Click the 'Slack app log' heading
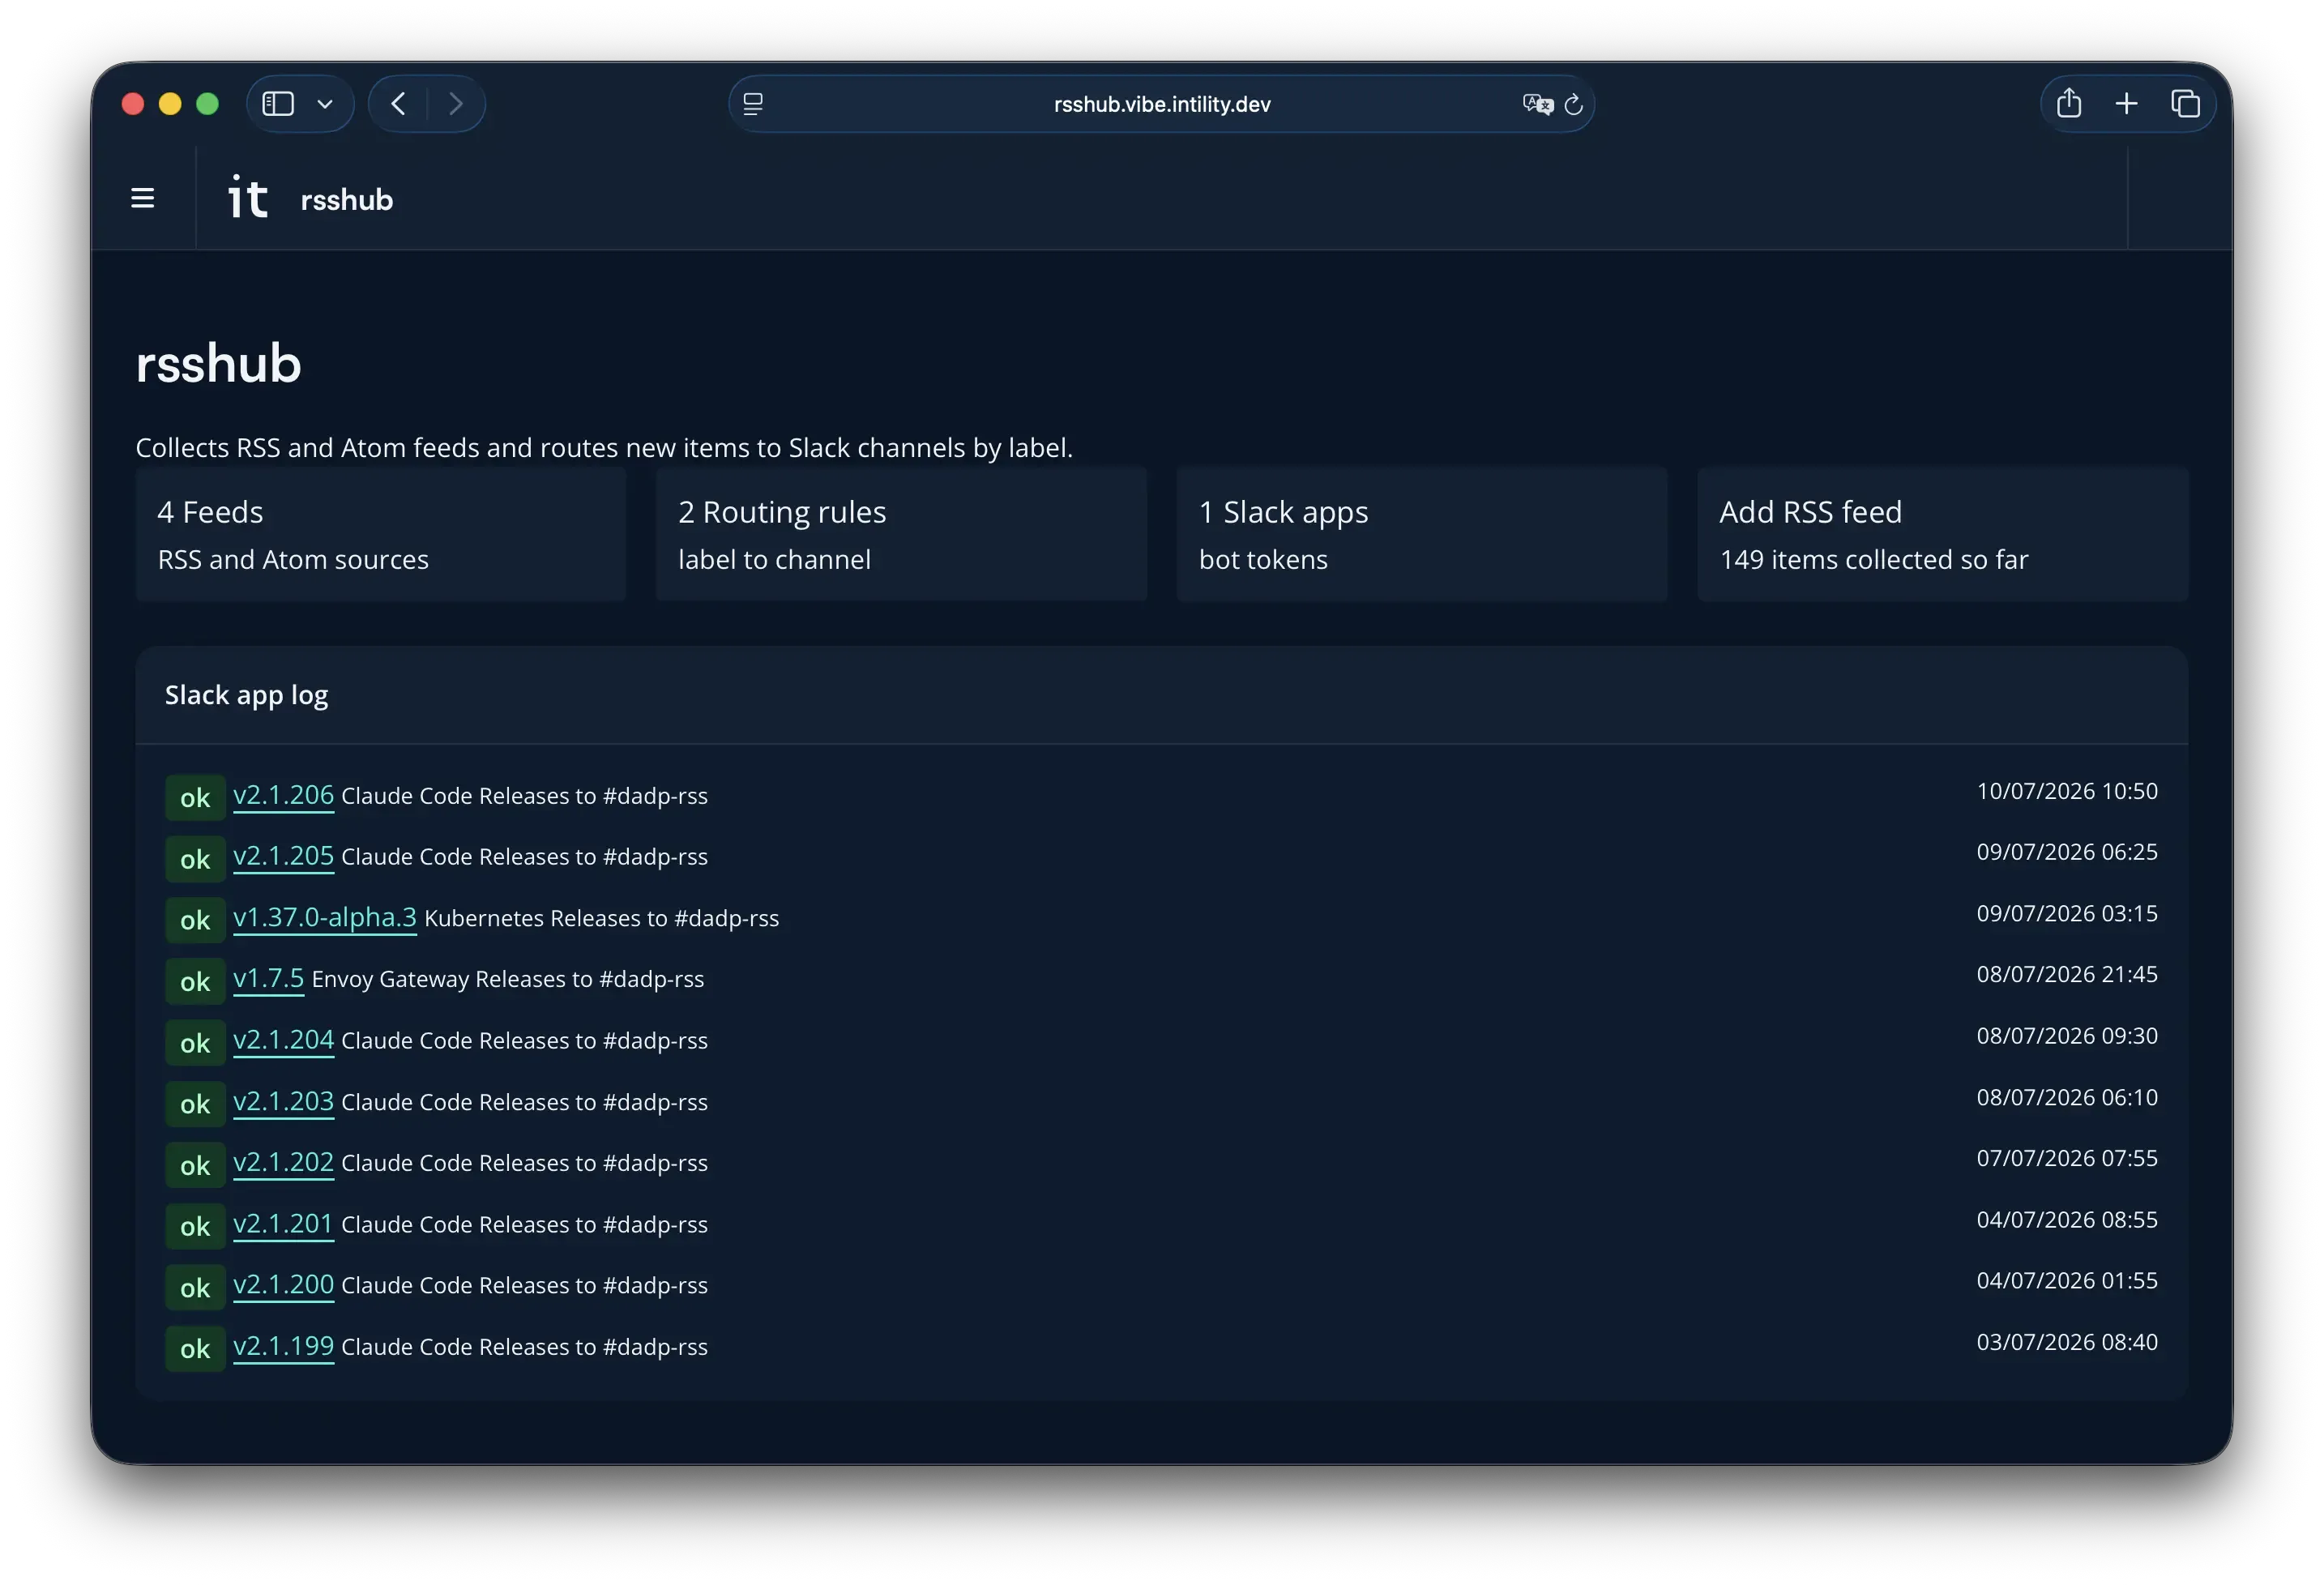2324x1585 pixels. click(x=246, y=695)
